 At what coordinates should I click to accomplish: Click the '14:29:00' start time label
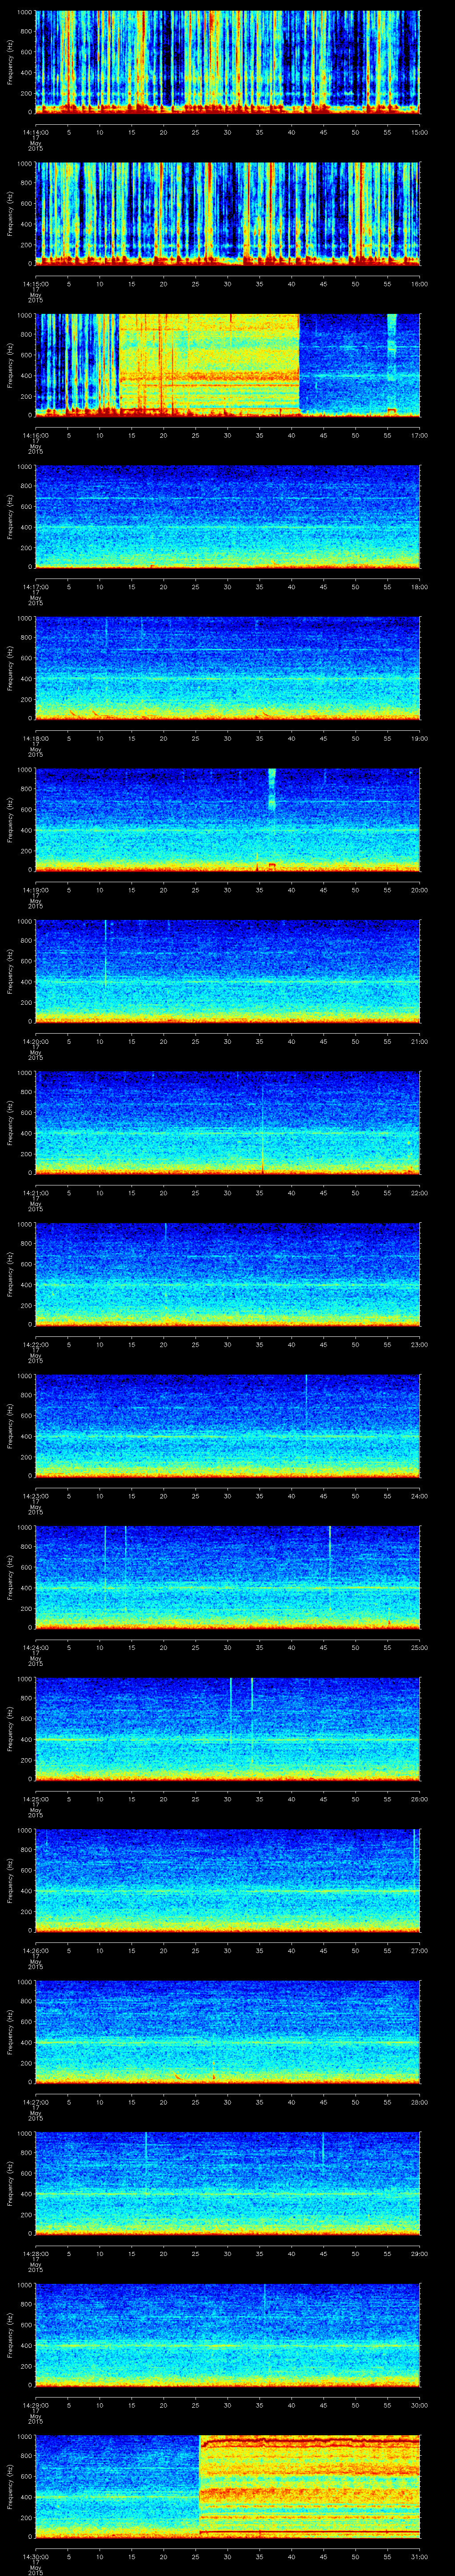[x=36, y=2405]
